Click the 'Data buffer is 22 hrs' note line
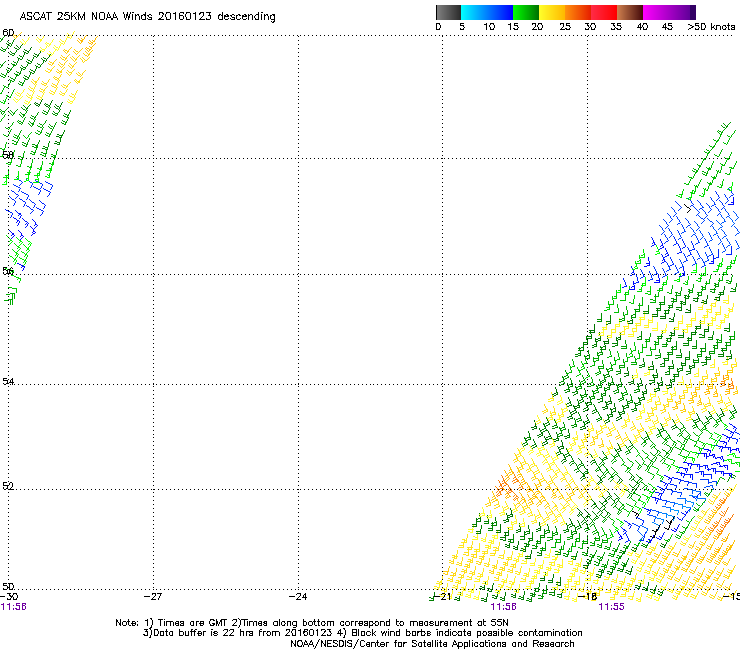 (x=362, y=633)
